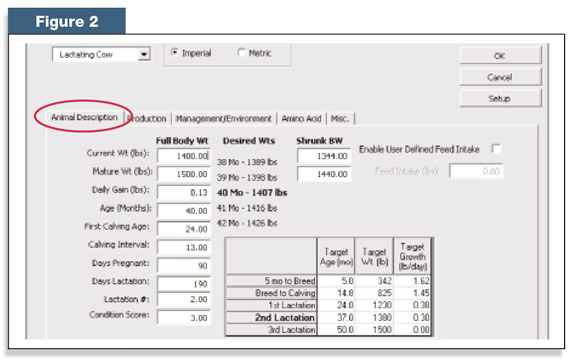Click the Setup button
575x363 pixels.
coord(500,99)
